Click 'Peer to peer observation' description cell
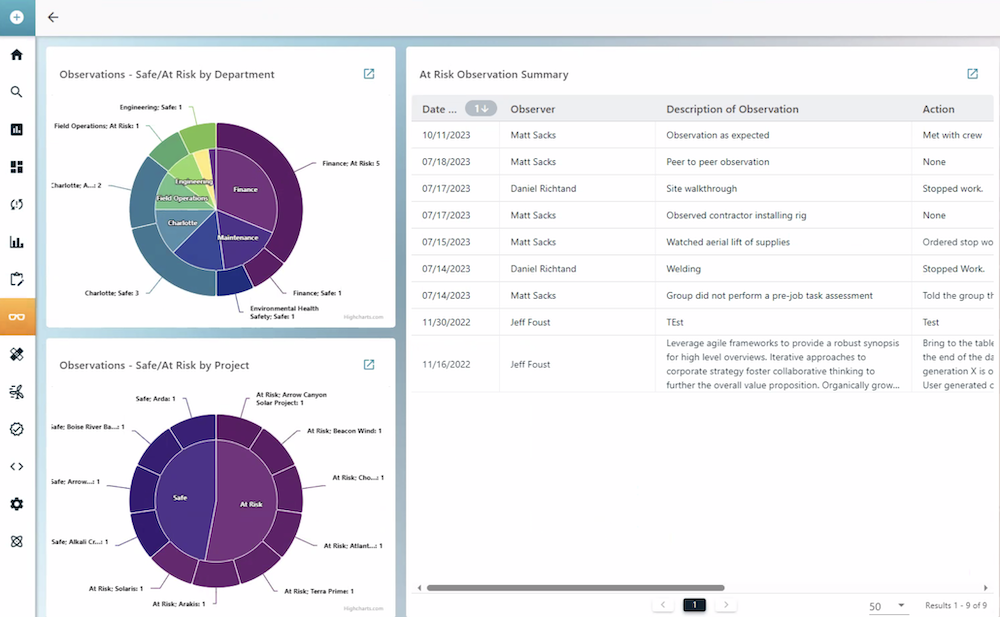Image resolution: width=1000 pixels, height=617 pixels. [717, 162]
